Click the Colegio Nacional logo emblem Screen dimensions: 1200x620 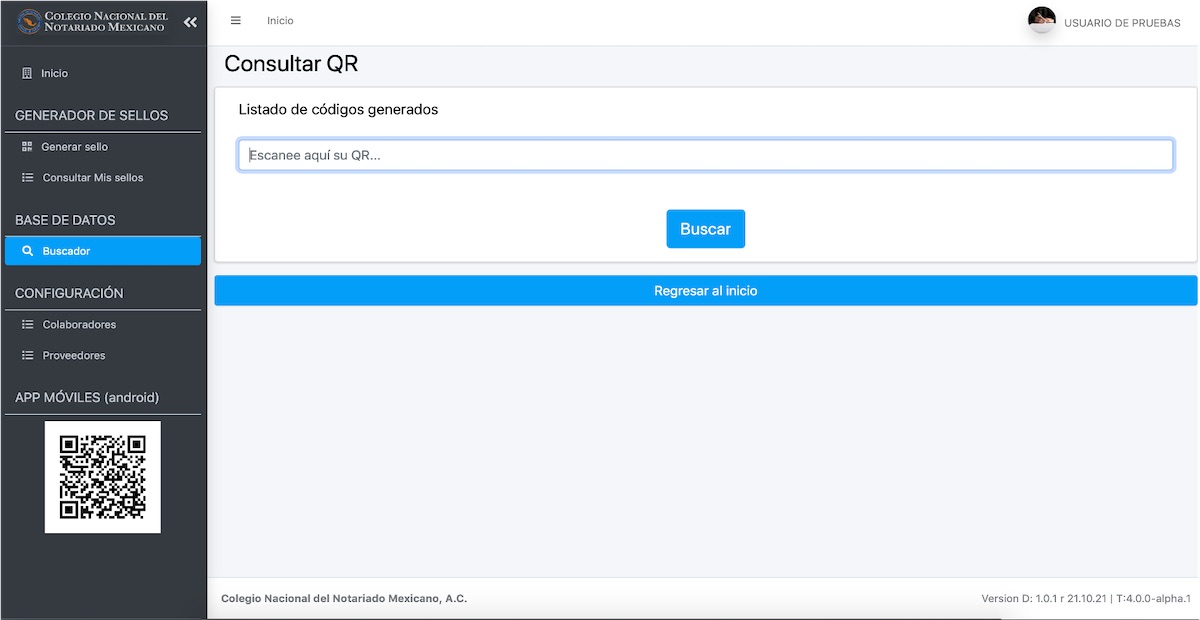pos(29,21)
